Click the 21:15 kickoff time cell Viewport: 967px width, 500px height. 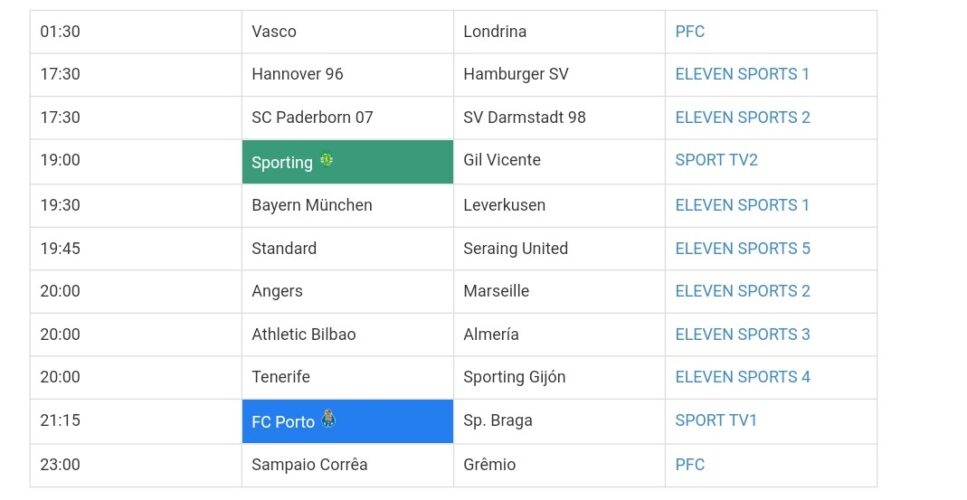(136, 421)
